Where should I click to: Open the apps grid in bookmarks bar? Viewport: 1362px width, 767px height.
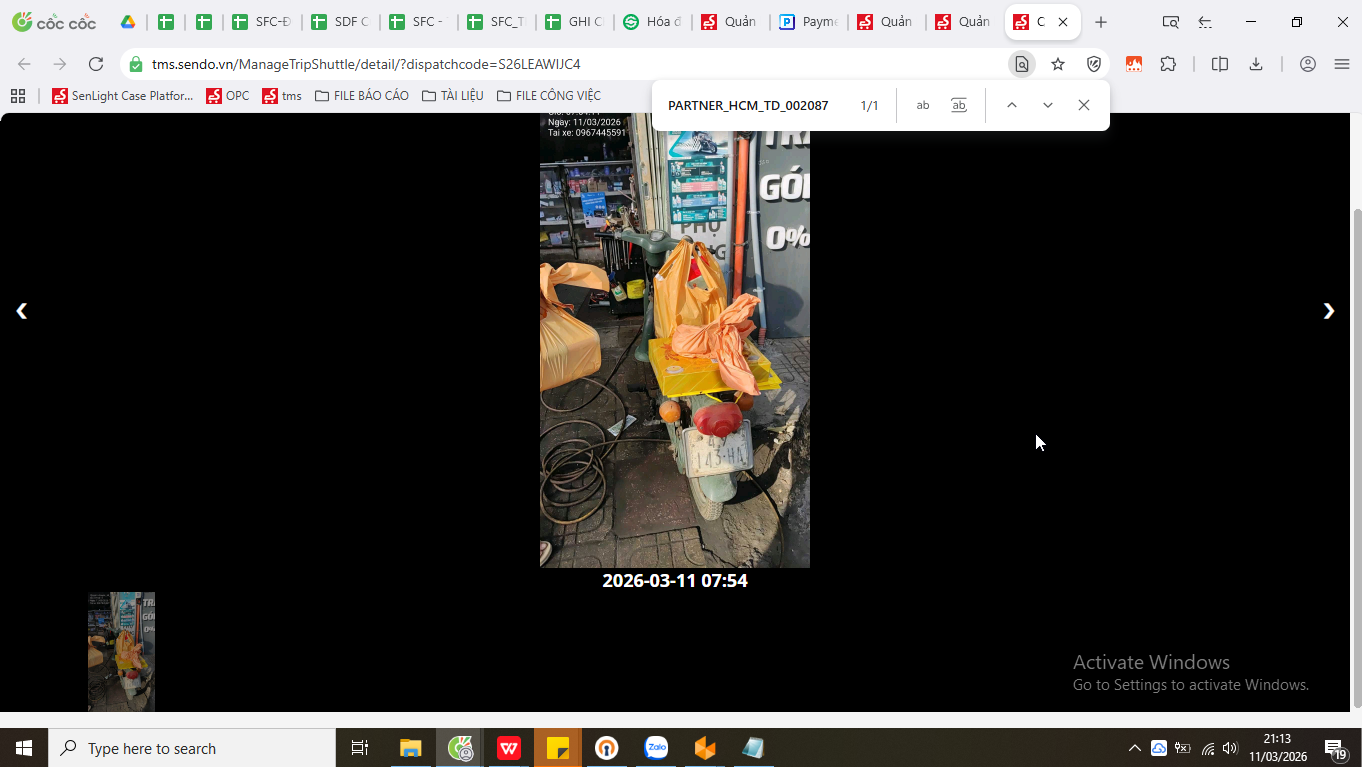tap(17, 96)
